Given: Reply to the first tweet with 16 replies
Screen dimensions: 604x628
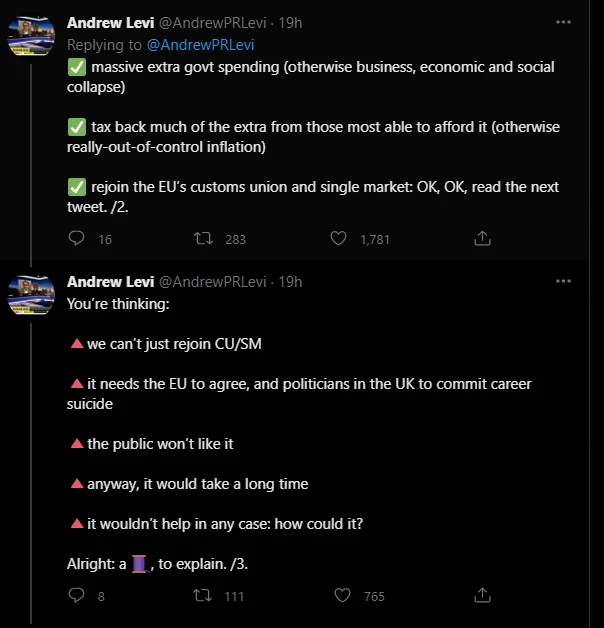Looking at the screenshot, I should [76, 238].
